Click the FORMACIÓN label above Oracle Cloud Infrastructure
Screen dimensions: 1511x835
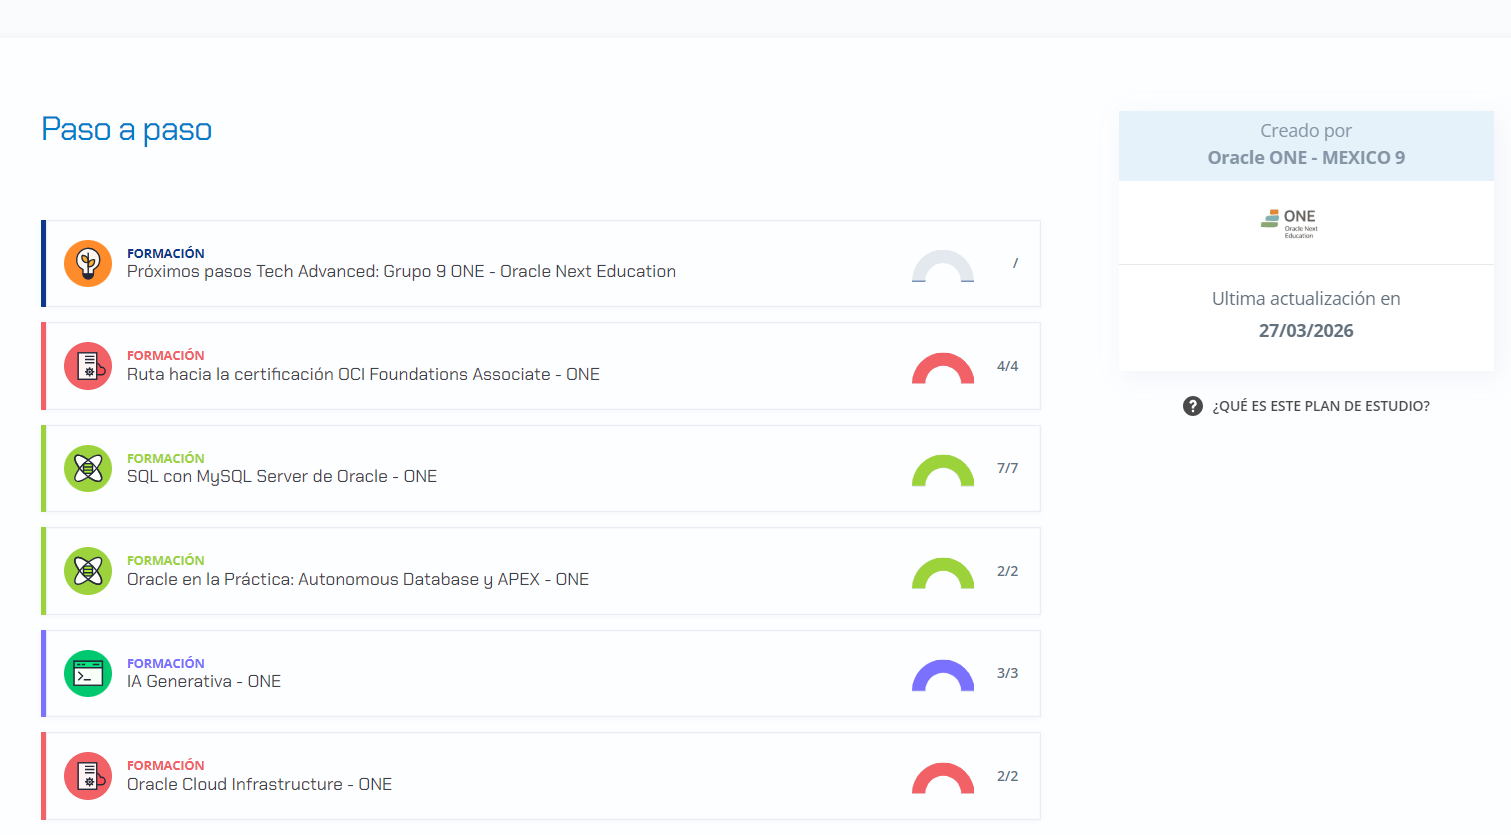point(166,766)
